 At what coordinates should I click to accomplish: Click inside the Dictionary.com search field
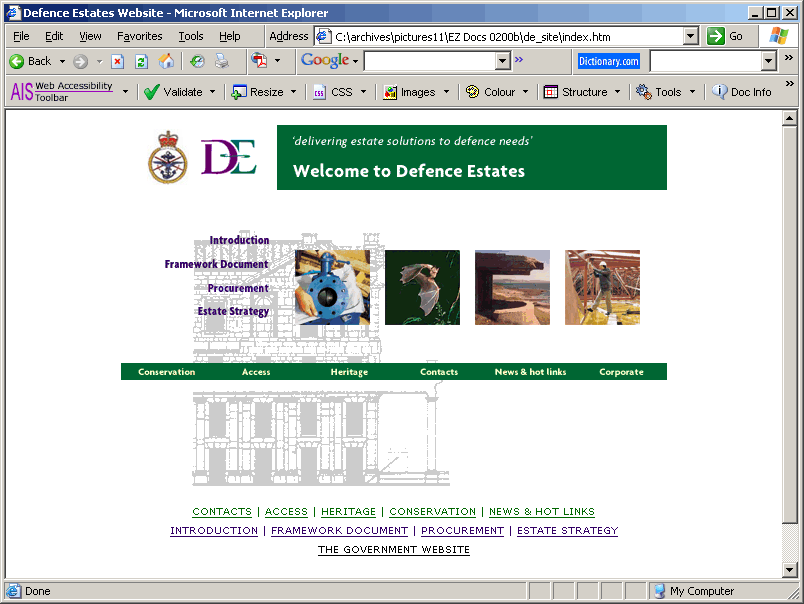point(706,62)
